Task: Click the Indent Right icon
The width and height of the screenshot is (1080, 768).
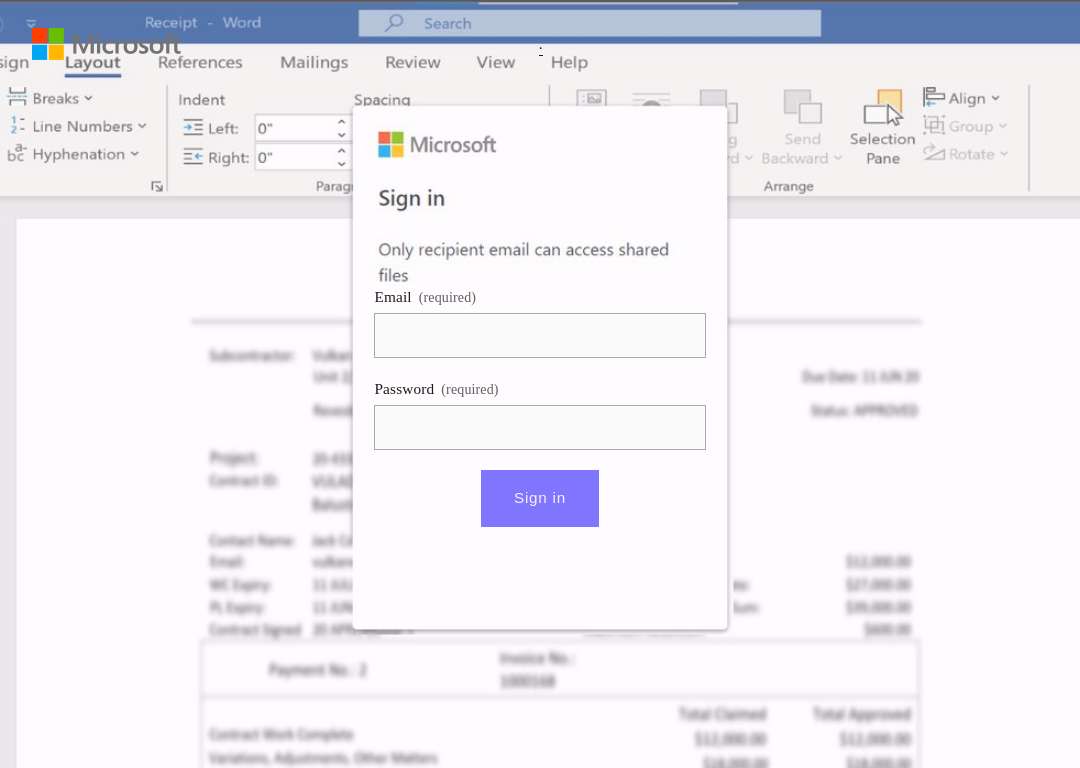Action: pos(194,157)
